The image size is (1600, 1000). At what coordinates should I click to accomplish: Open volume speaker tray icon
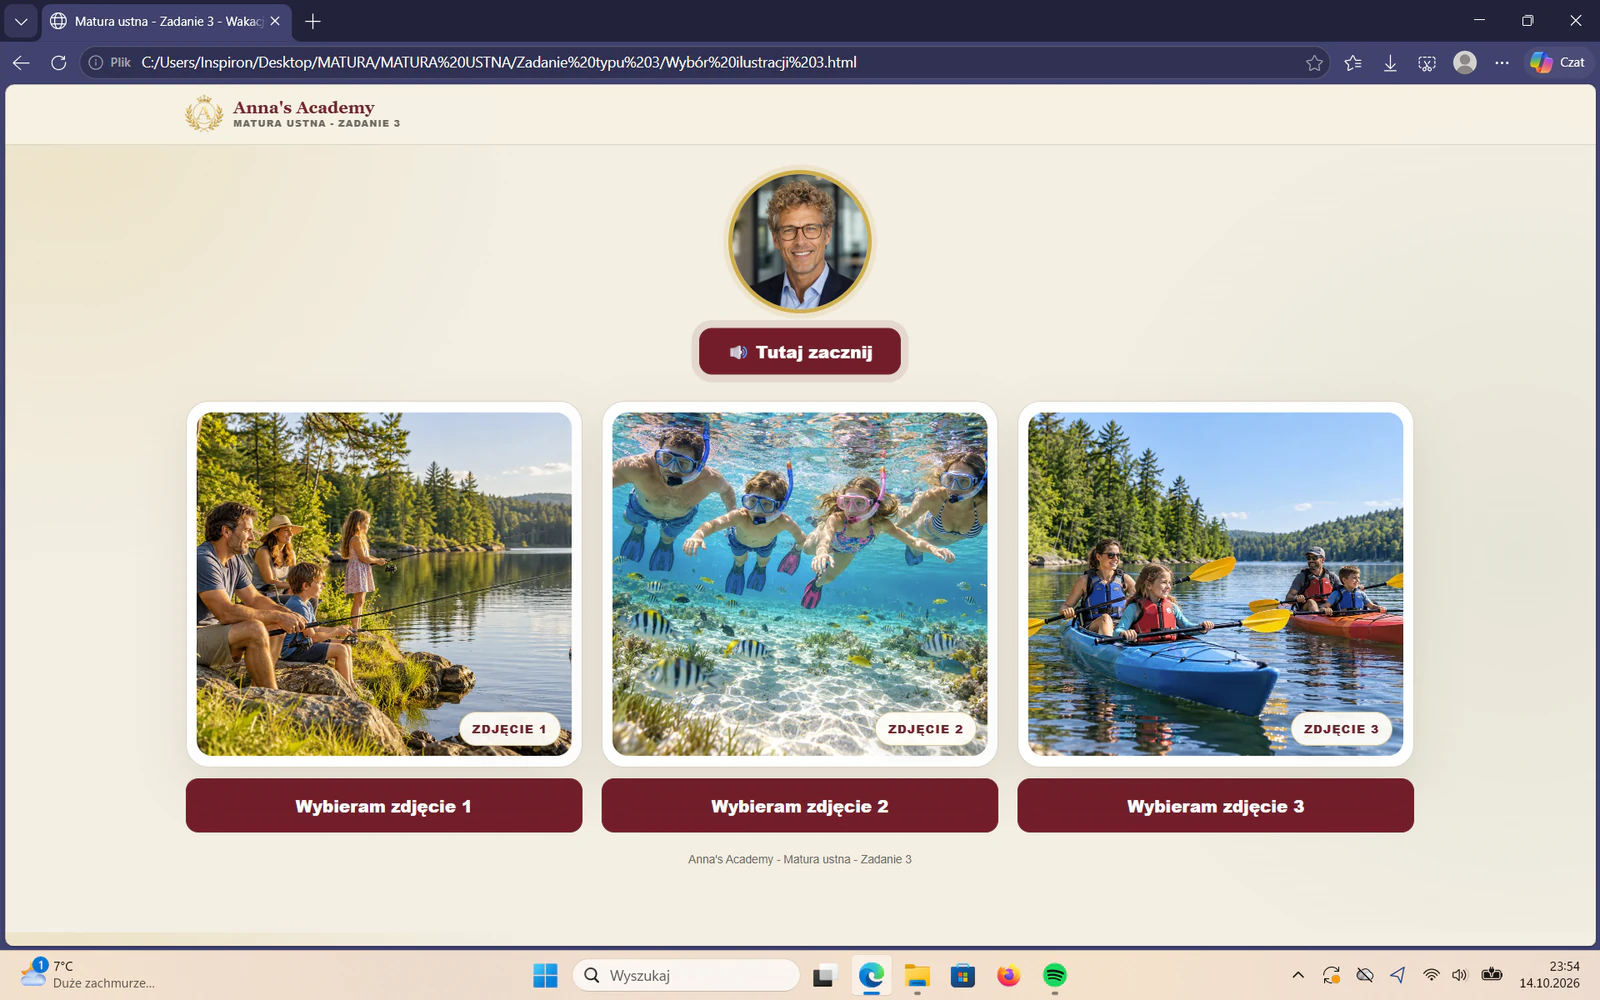pyautogui.click(x=1460, y=975)
